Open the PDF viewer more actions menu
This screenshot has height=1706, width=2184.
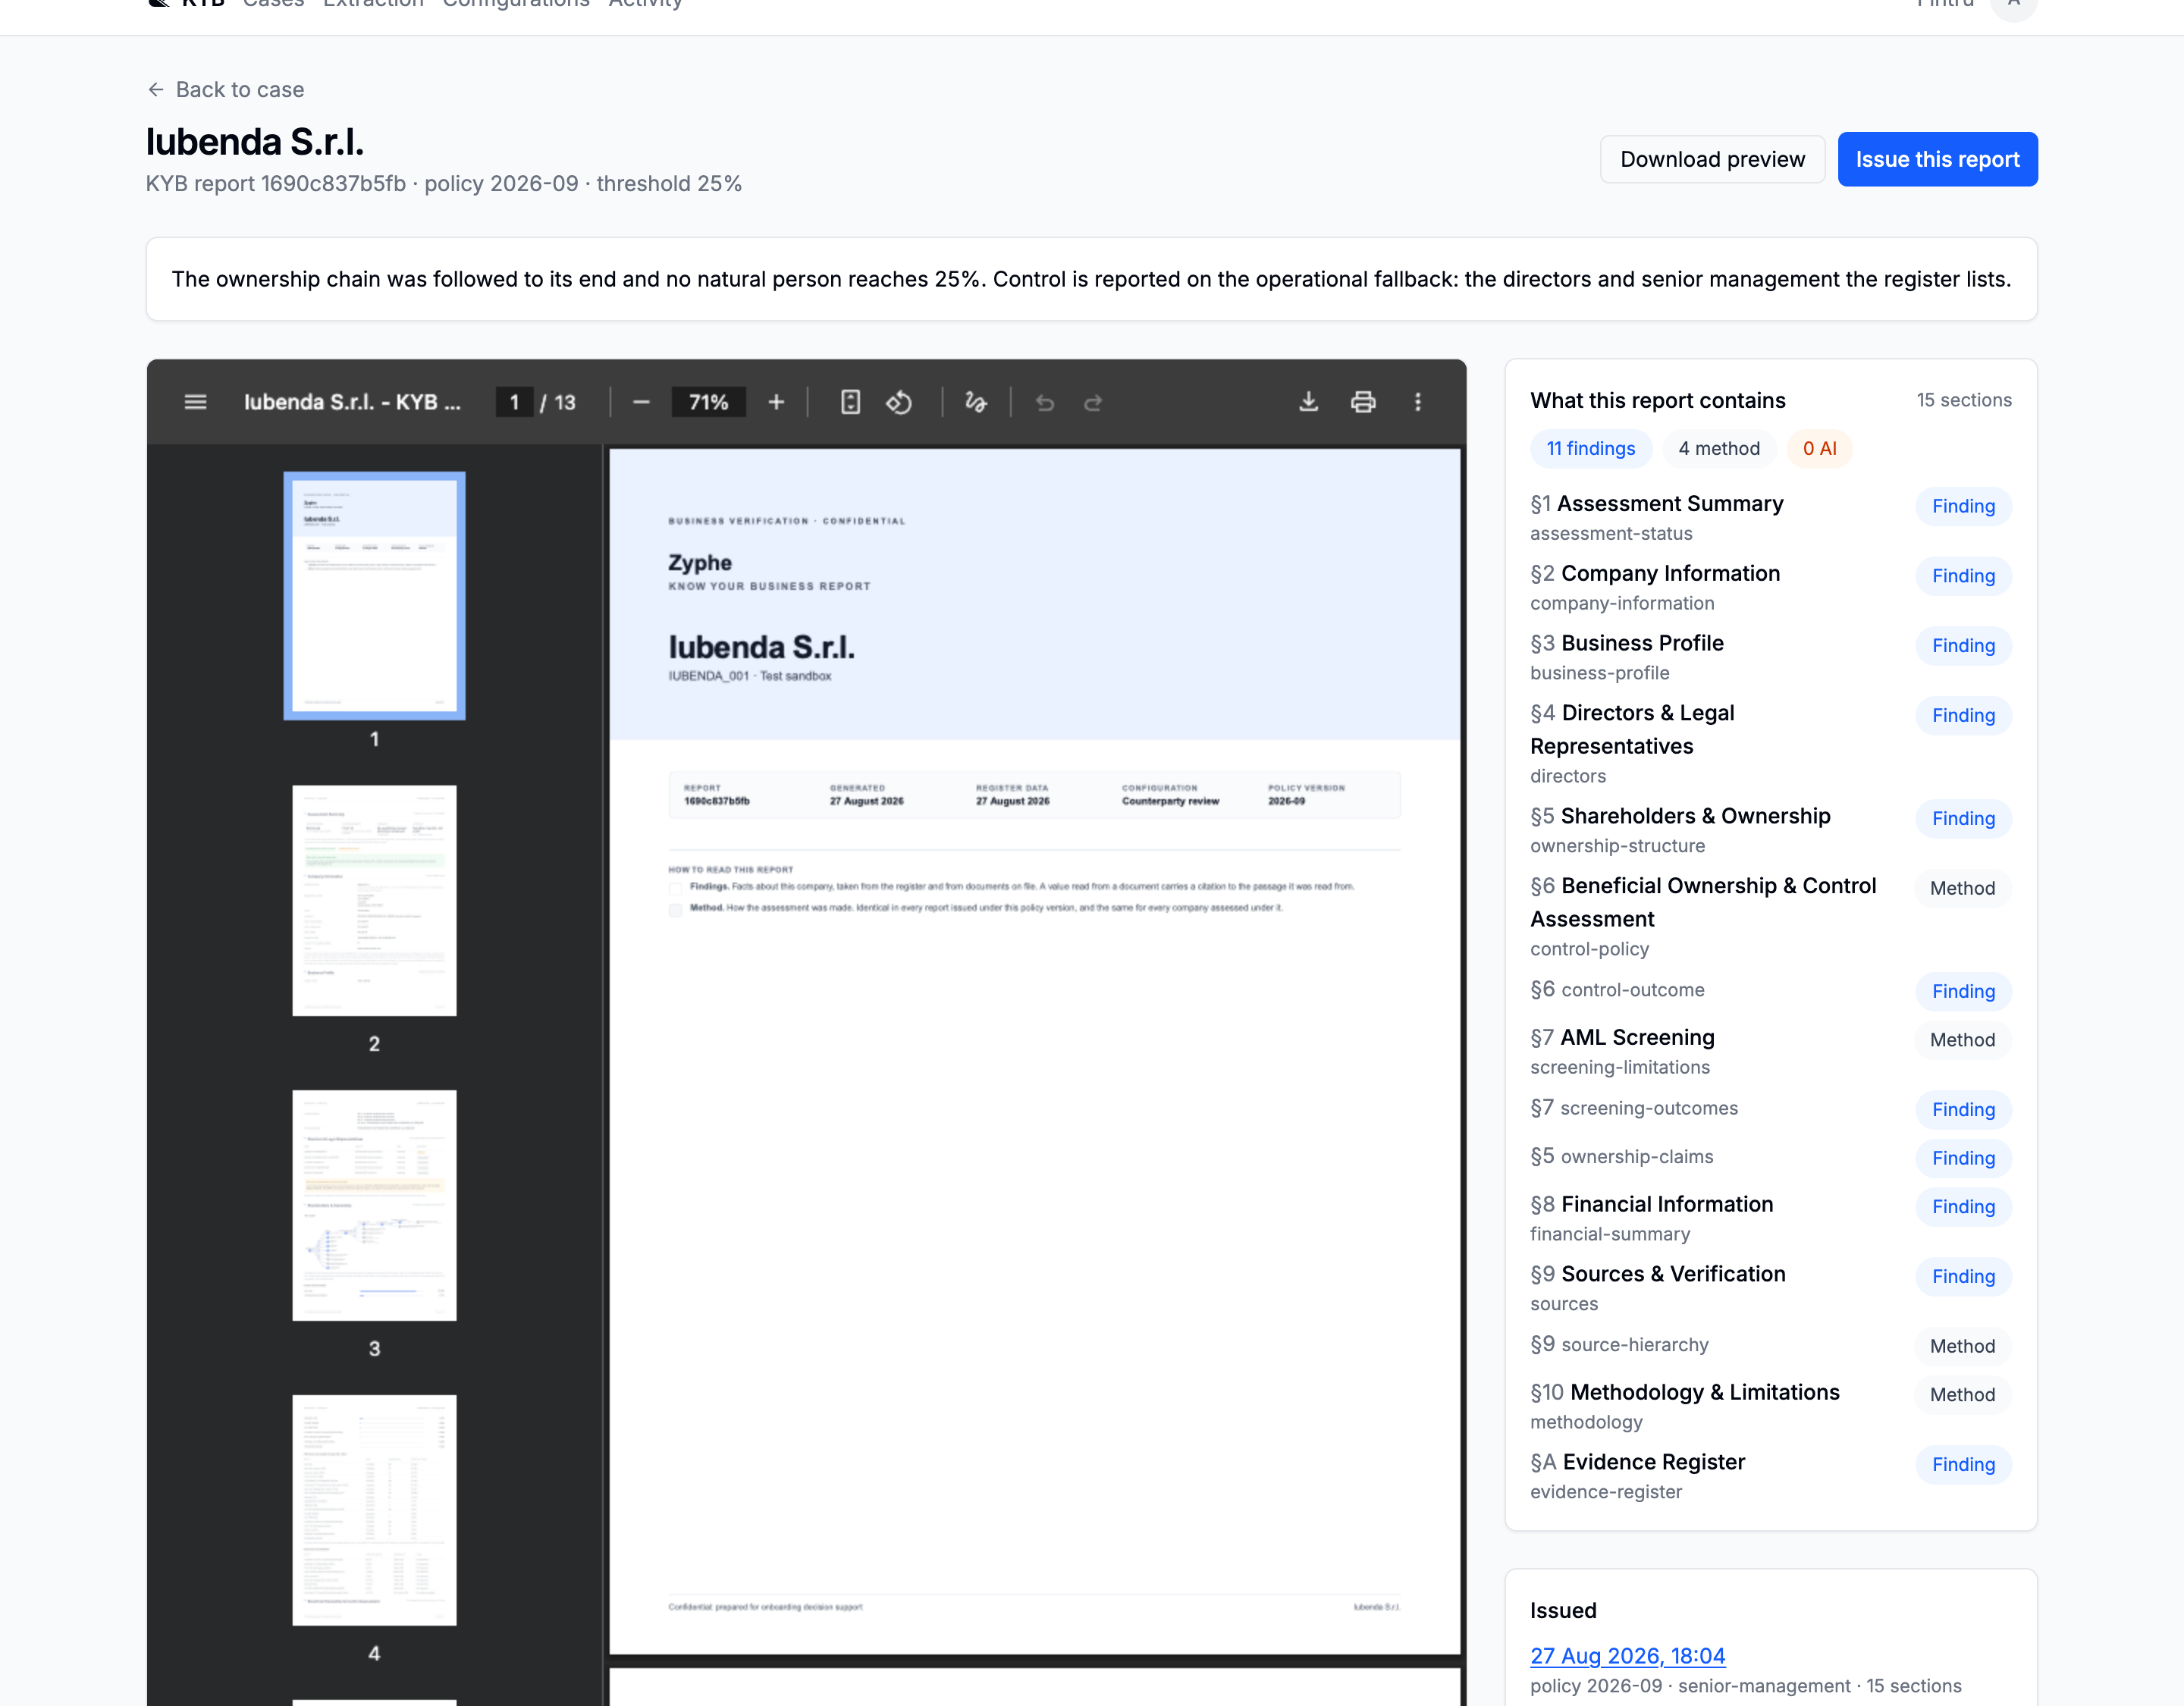click(x=1418, y=402)
